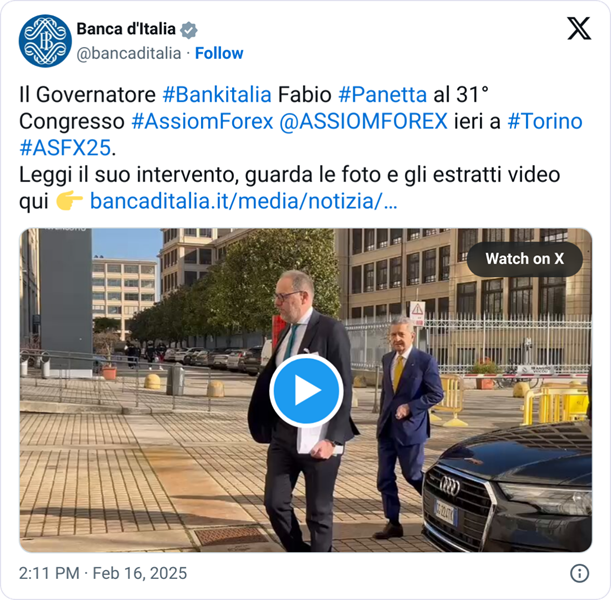The height and width of the screenshot is (600, 611).
Task: Open the #Bankitalia hashtag
Action: [217, 95]
